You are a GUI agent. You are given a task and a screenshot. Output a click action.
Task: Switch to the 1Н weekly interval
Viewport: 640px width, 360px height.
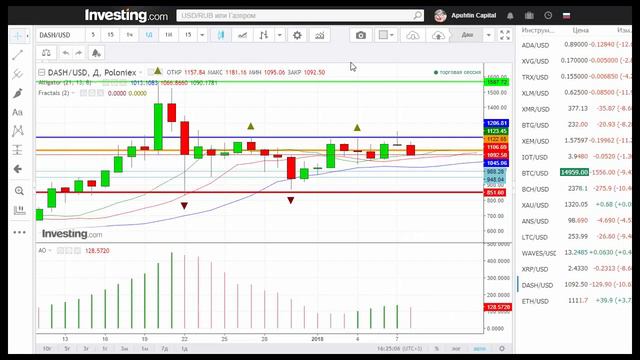(x=169, y=35)
